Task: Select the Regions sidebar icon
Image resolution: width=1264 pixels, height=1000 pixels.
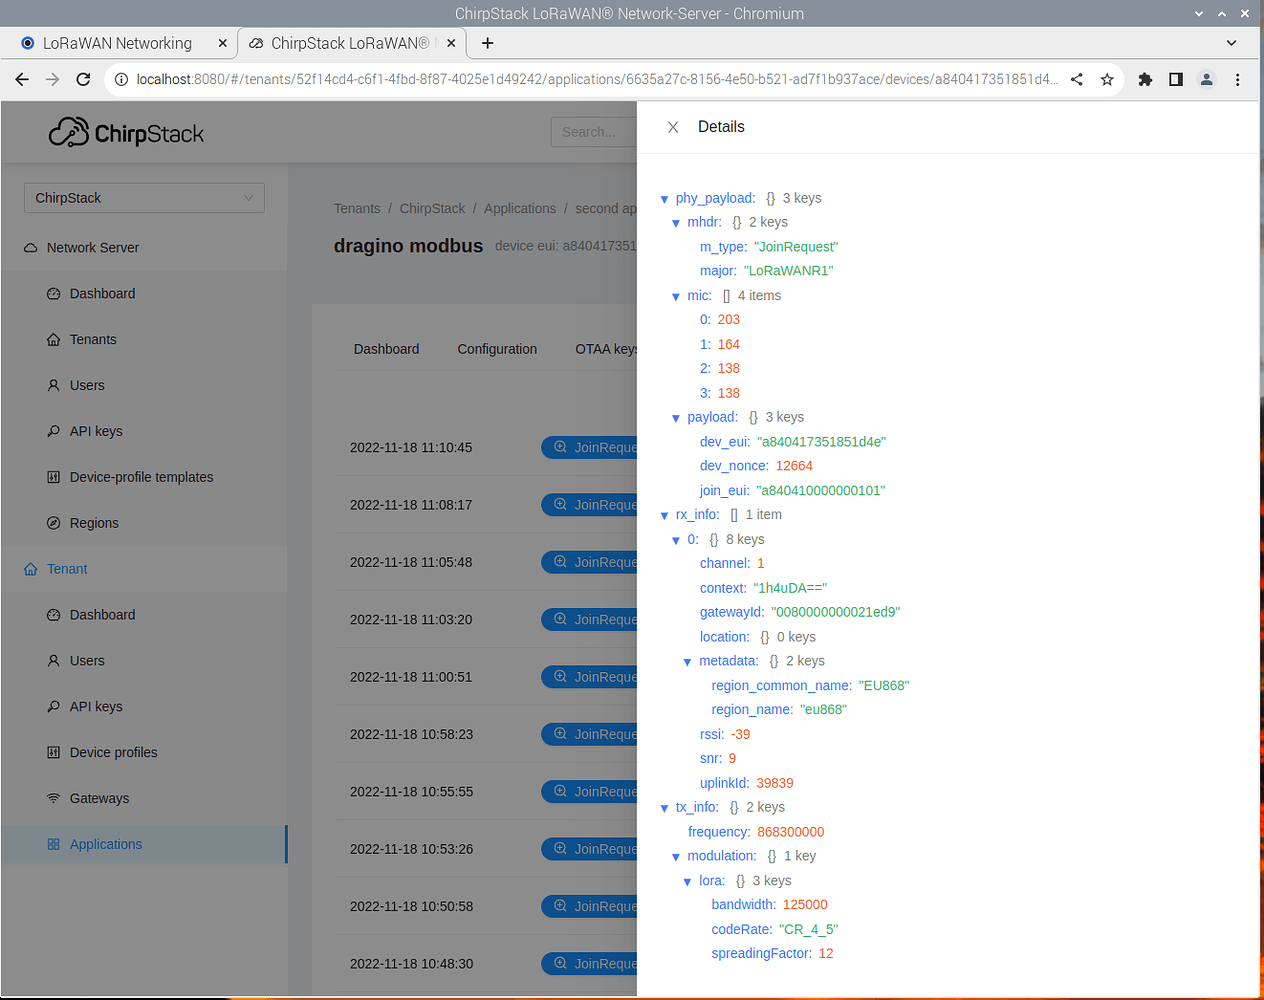Action: click(53, 523)
